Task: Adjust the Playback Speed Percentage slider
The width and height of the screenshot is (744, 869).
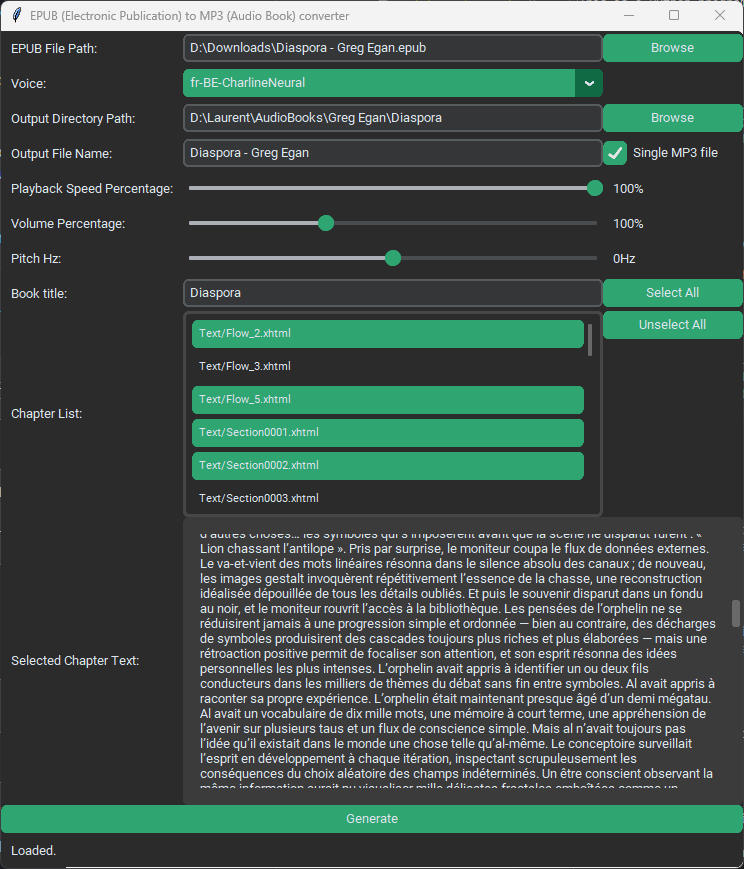Action: tap(594, 187)
